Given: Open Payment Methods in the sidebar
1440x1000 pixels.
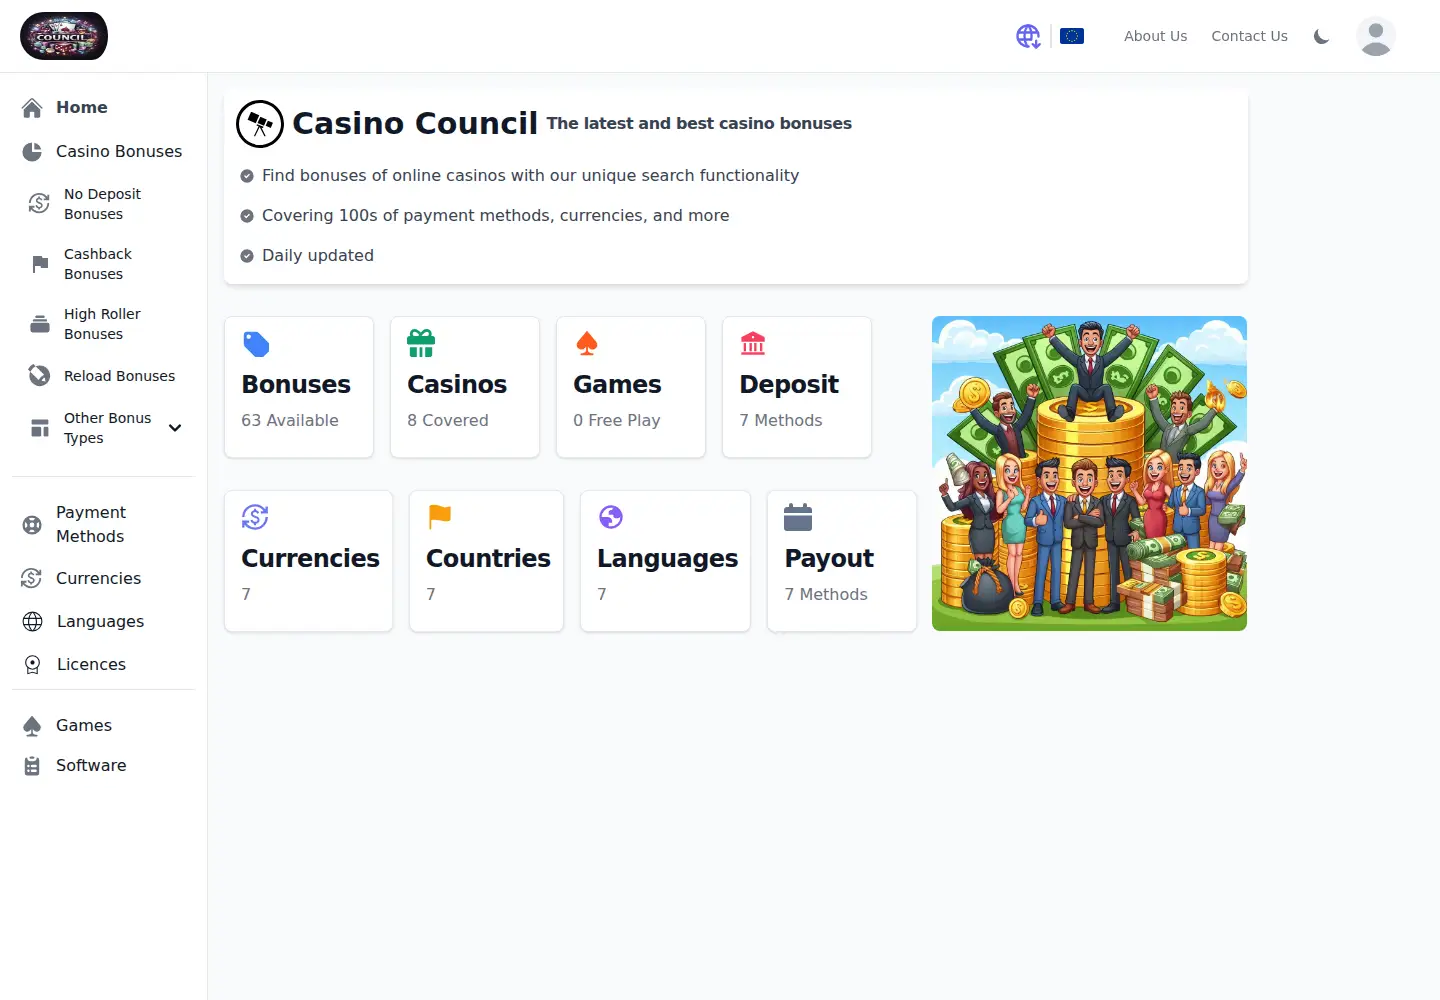Looking at the screenshot, I should click(104, 524).
